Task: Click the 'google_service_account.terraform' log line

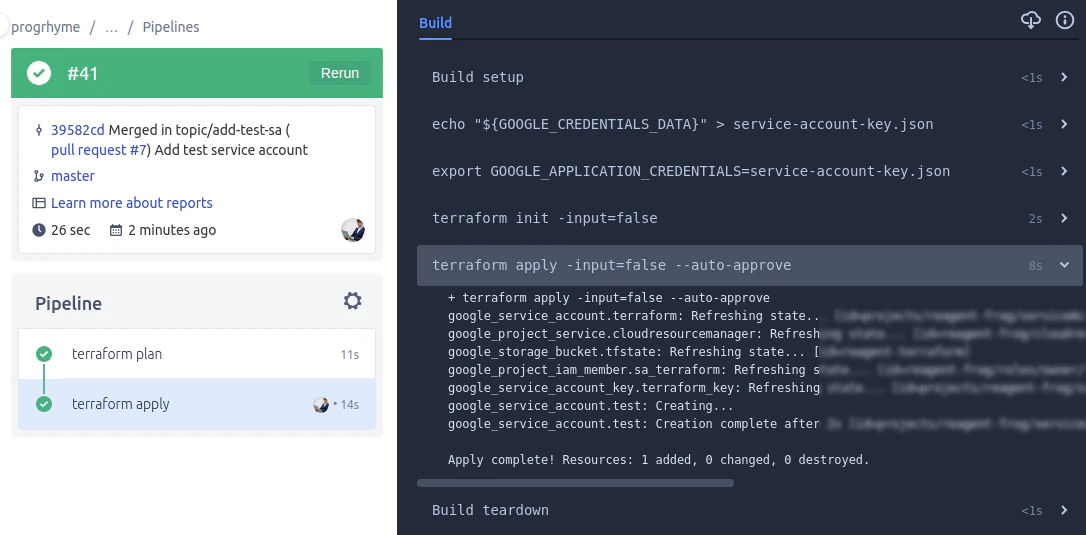Action: [x=765, y=316]
